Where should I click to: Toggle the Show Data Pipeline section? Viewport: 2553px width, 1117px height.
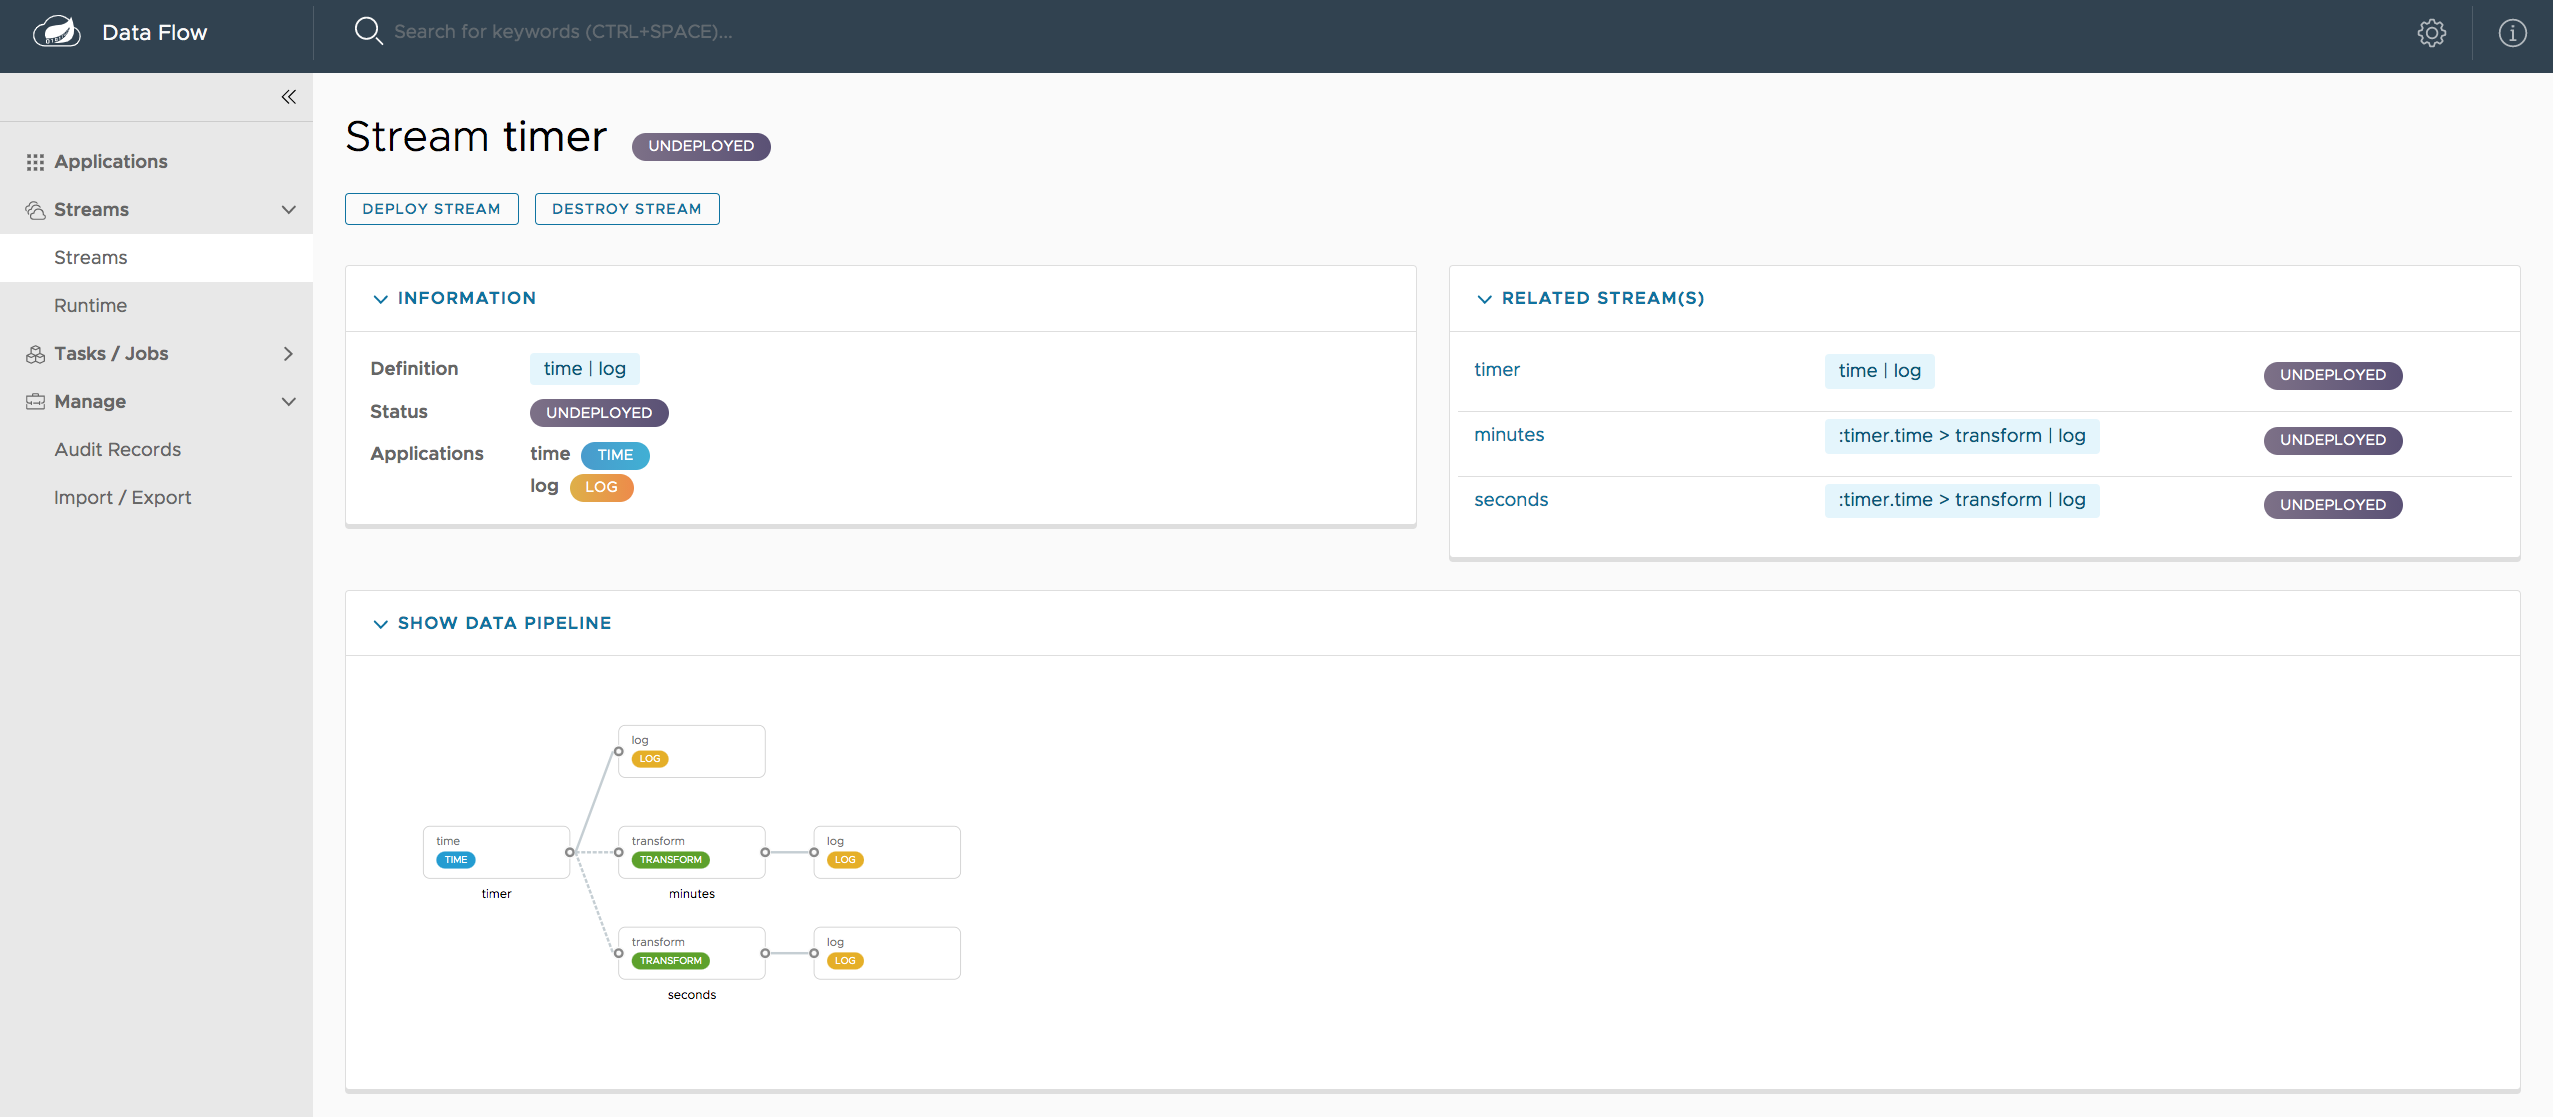[493, 622]
